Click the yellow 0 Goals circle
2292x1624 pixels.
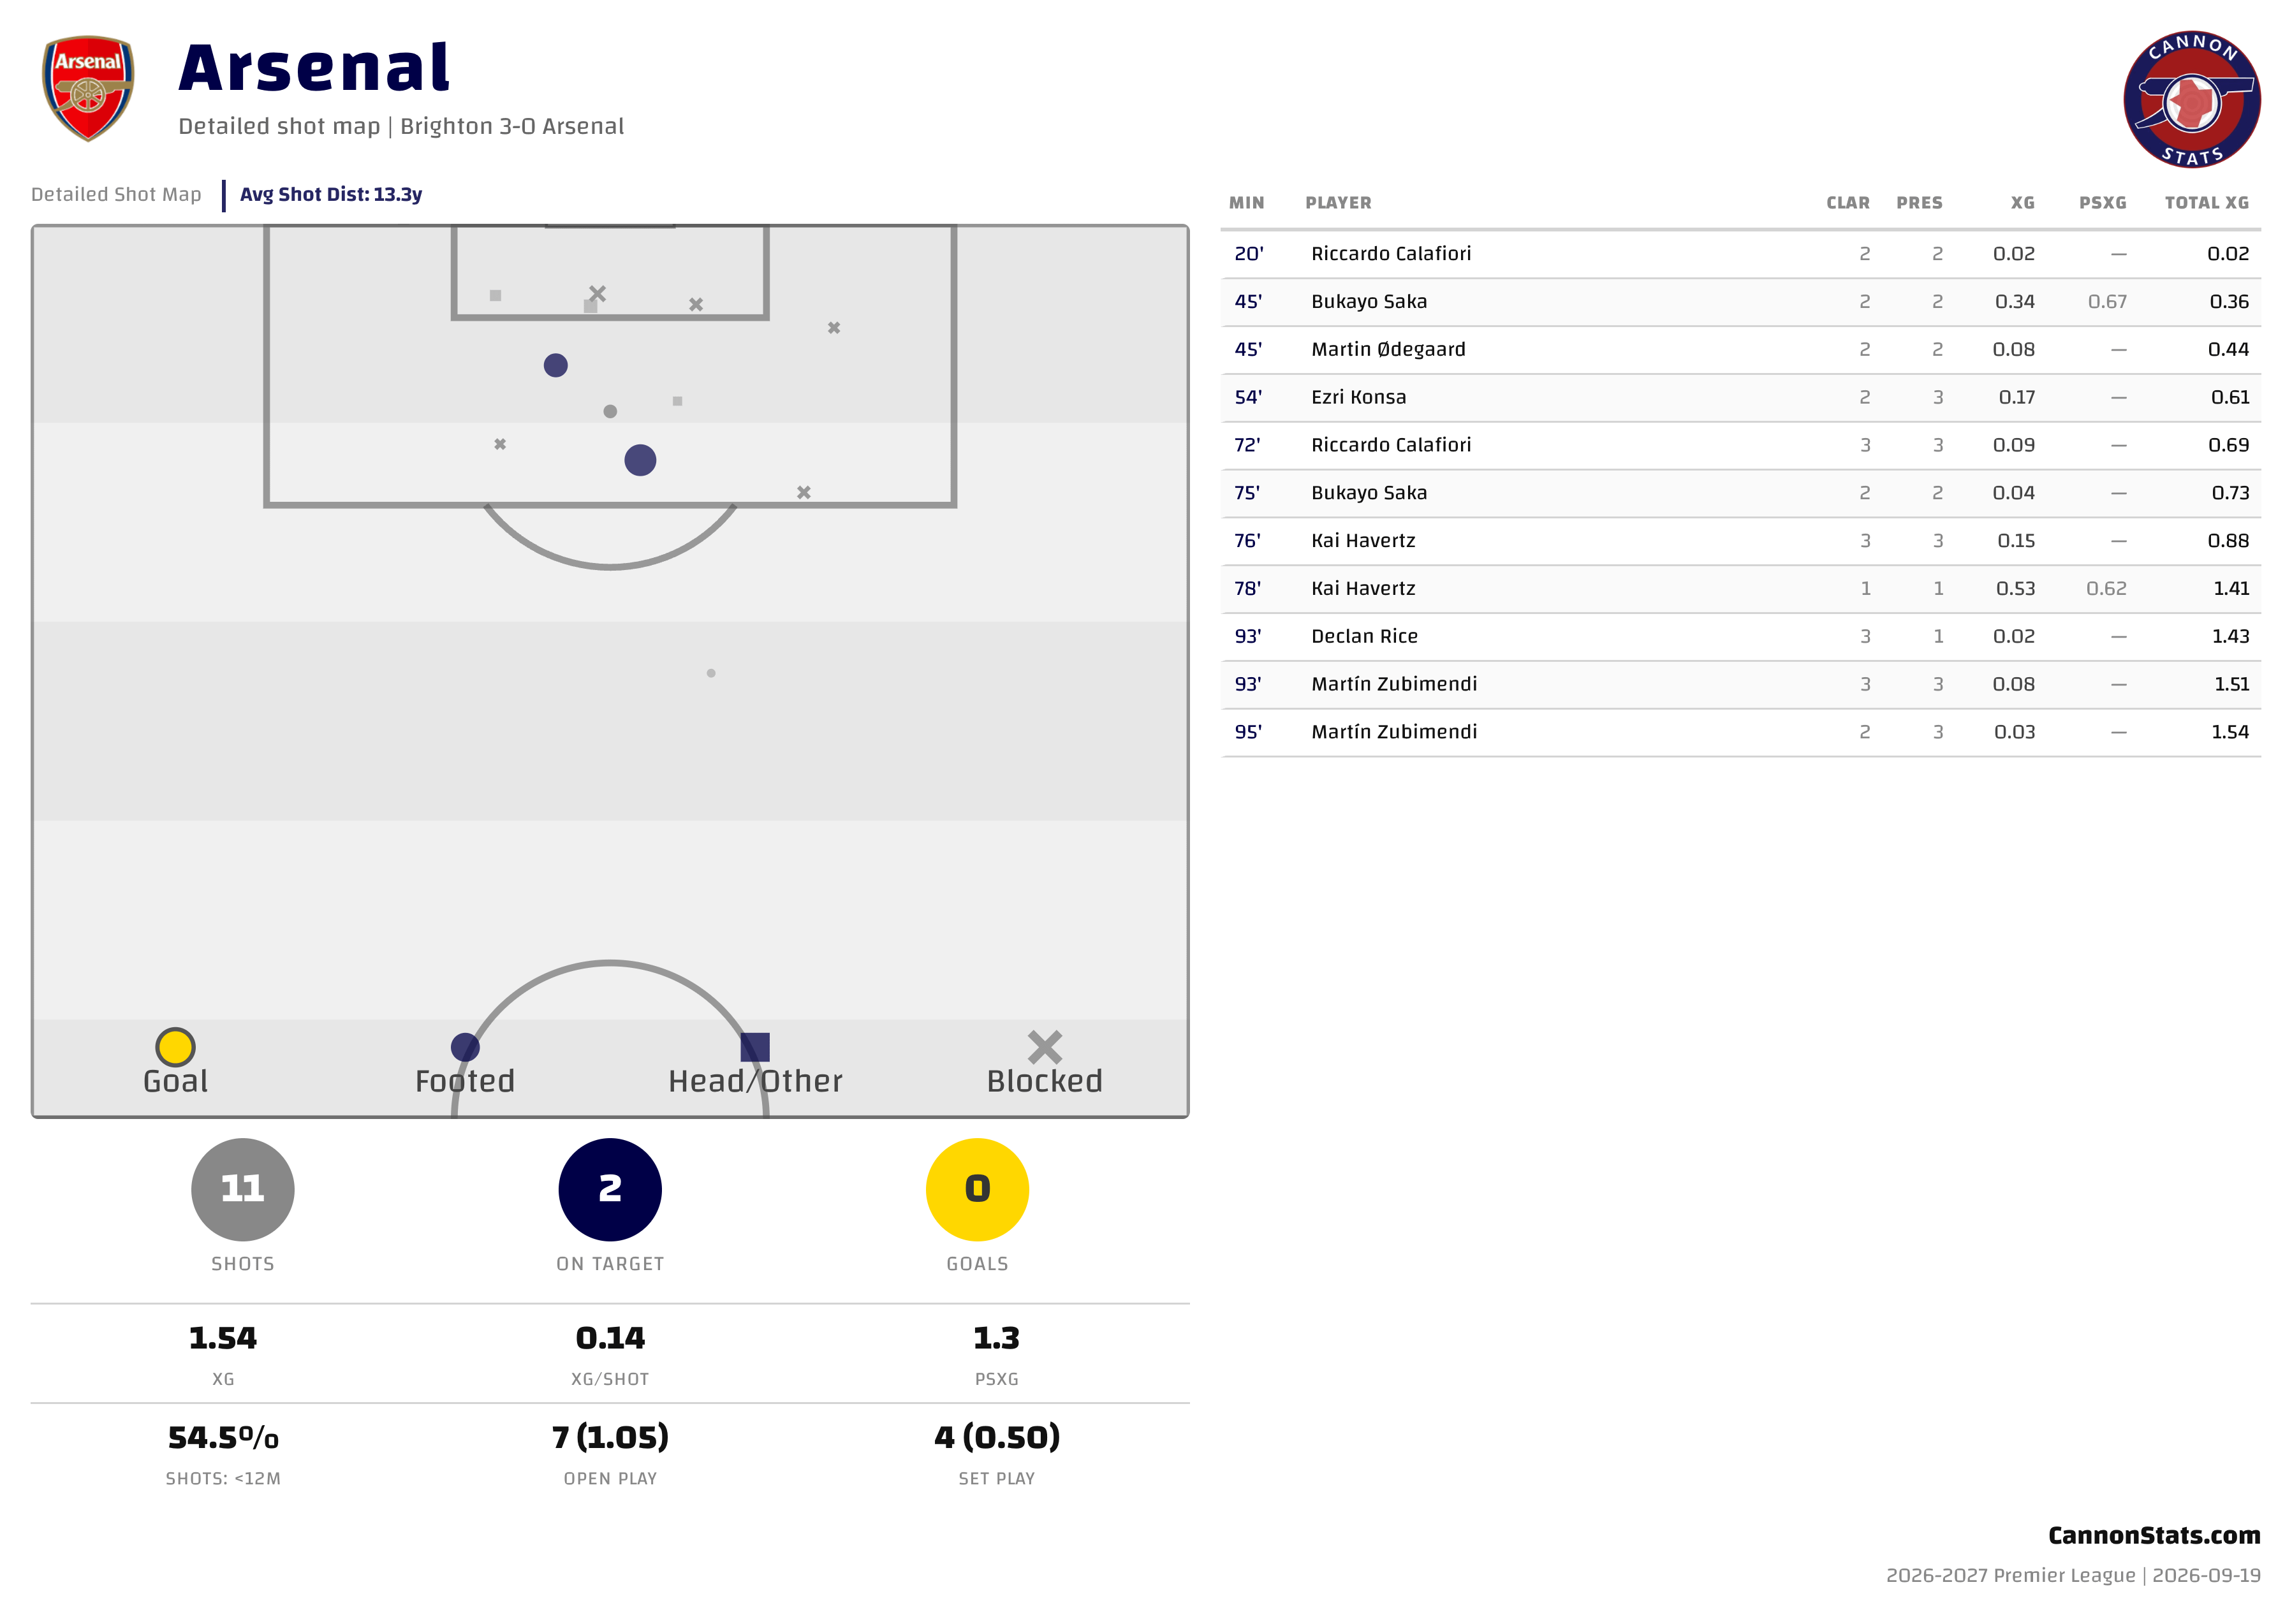977,1189
